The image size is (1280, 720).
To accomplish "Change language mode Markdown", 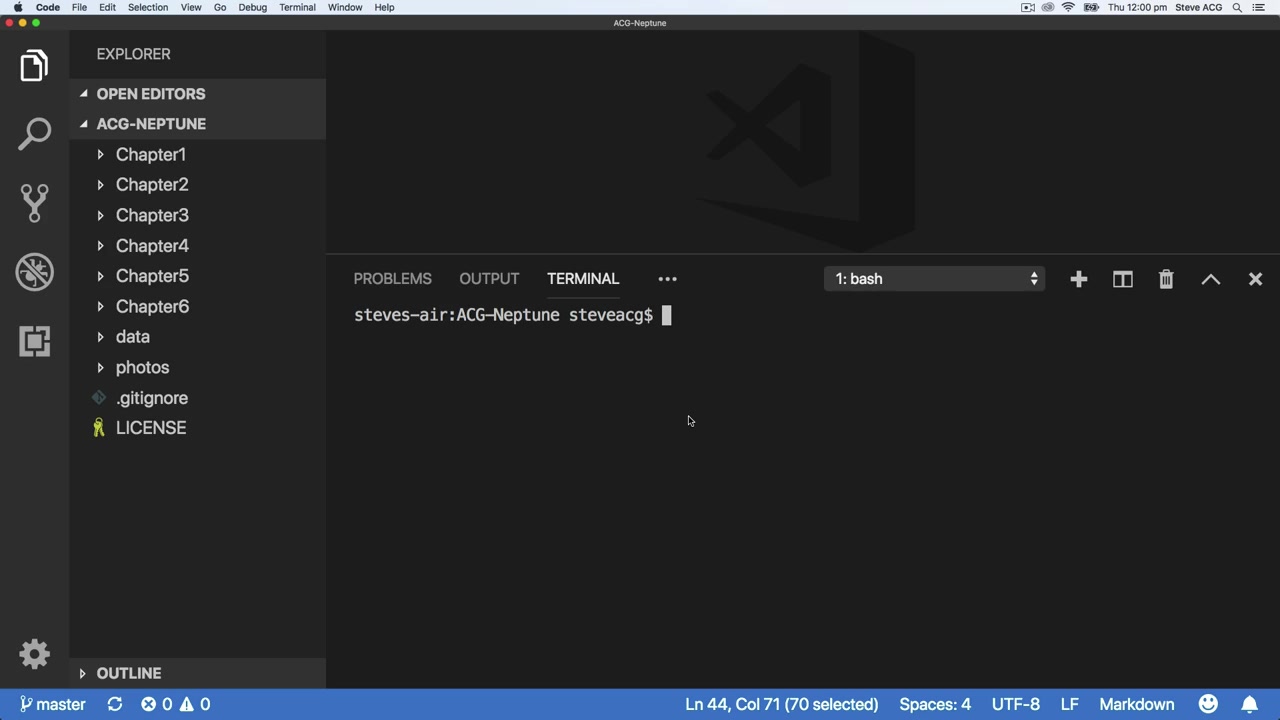I will click(x=1137, y=704).
